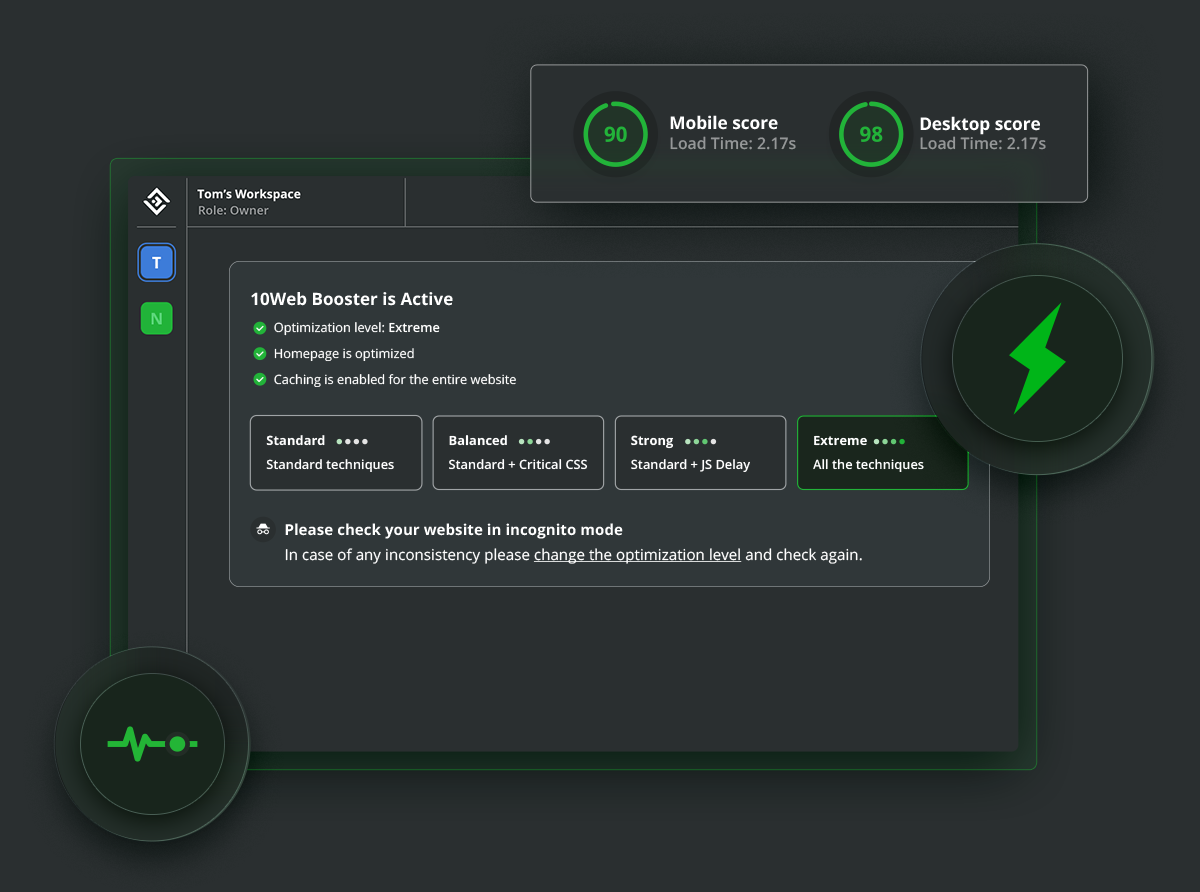Select the blue T workspace avatar
Screen dimensions: 1200x892
point(157,263)
